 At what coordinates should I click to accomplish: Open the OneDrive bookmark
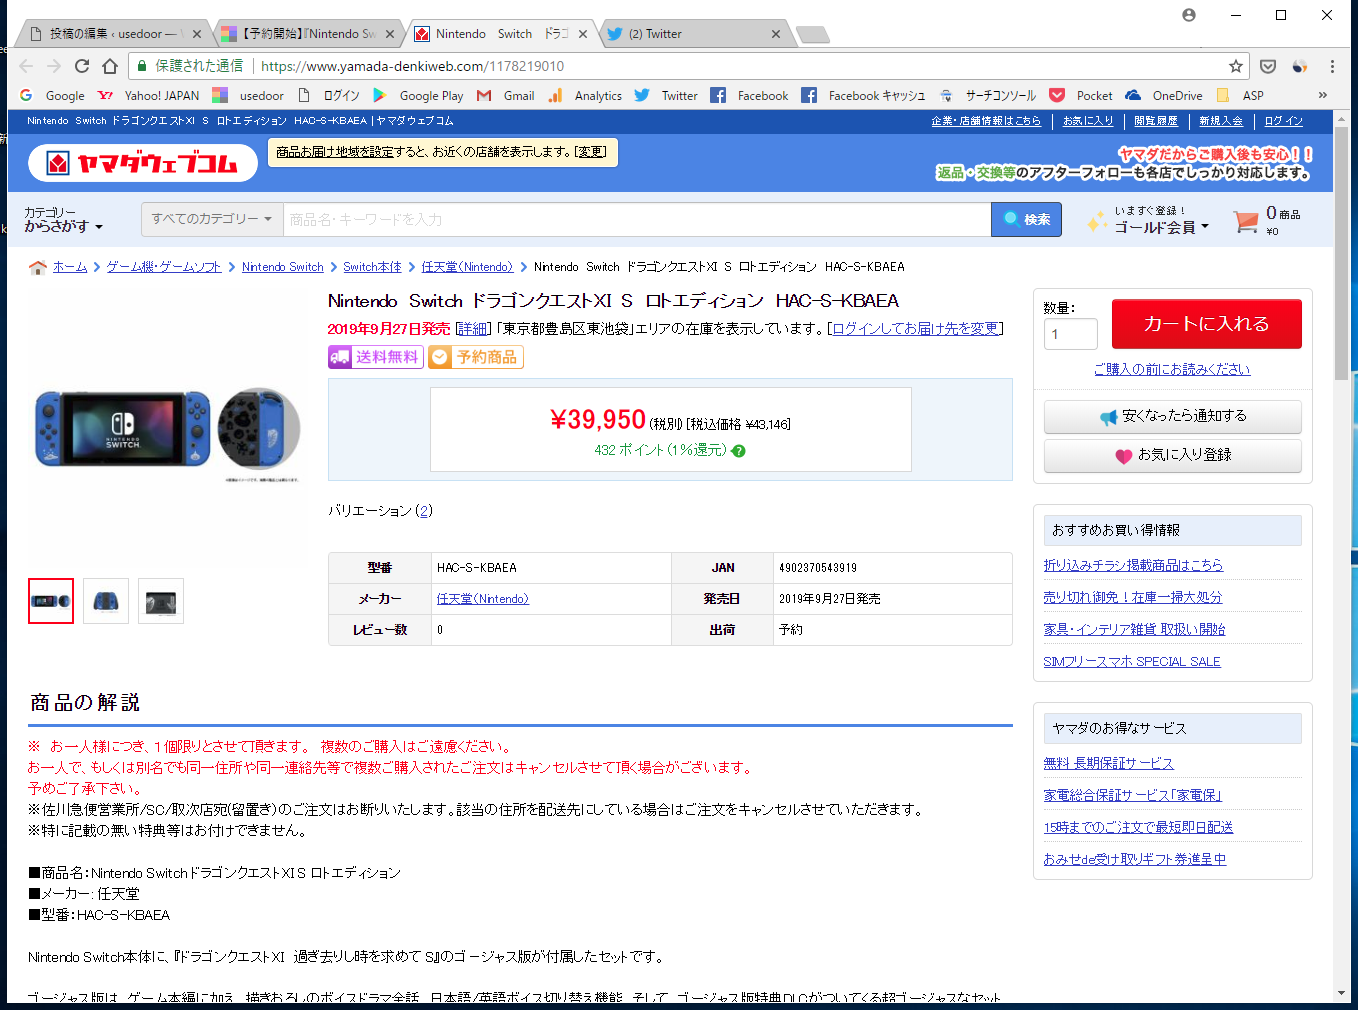[x=1164, y=96]
